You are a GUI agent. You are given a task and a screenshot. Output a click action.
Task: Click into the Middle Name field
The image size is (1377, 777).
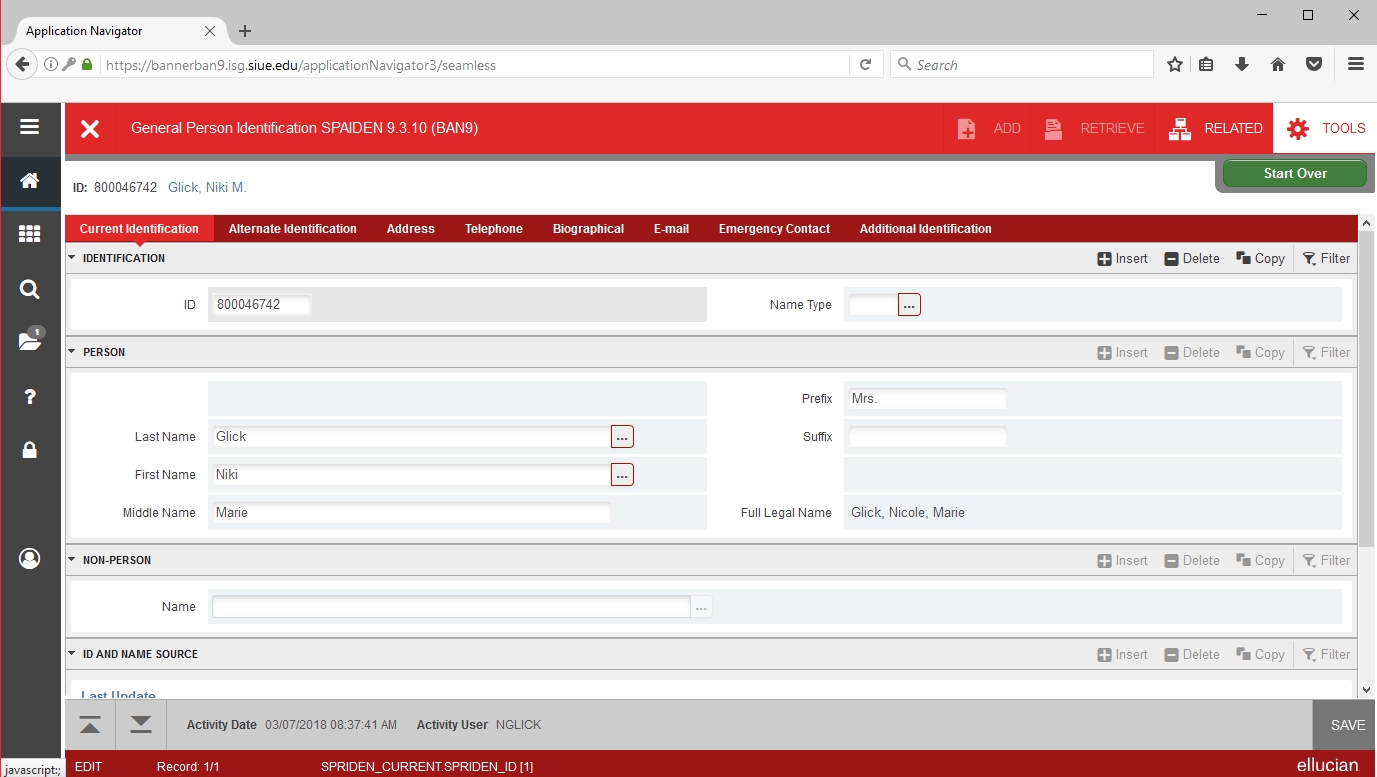(410, 513)
